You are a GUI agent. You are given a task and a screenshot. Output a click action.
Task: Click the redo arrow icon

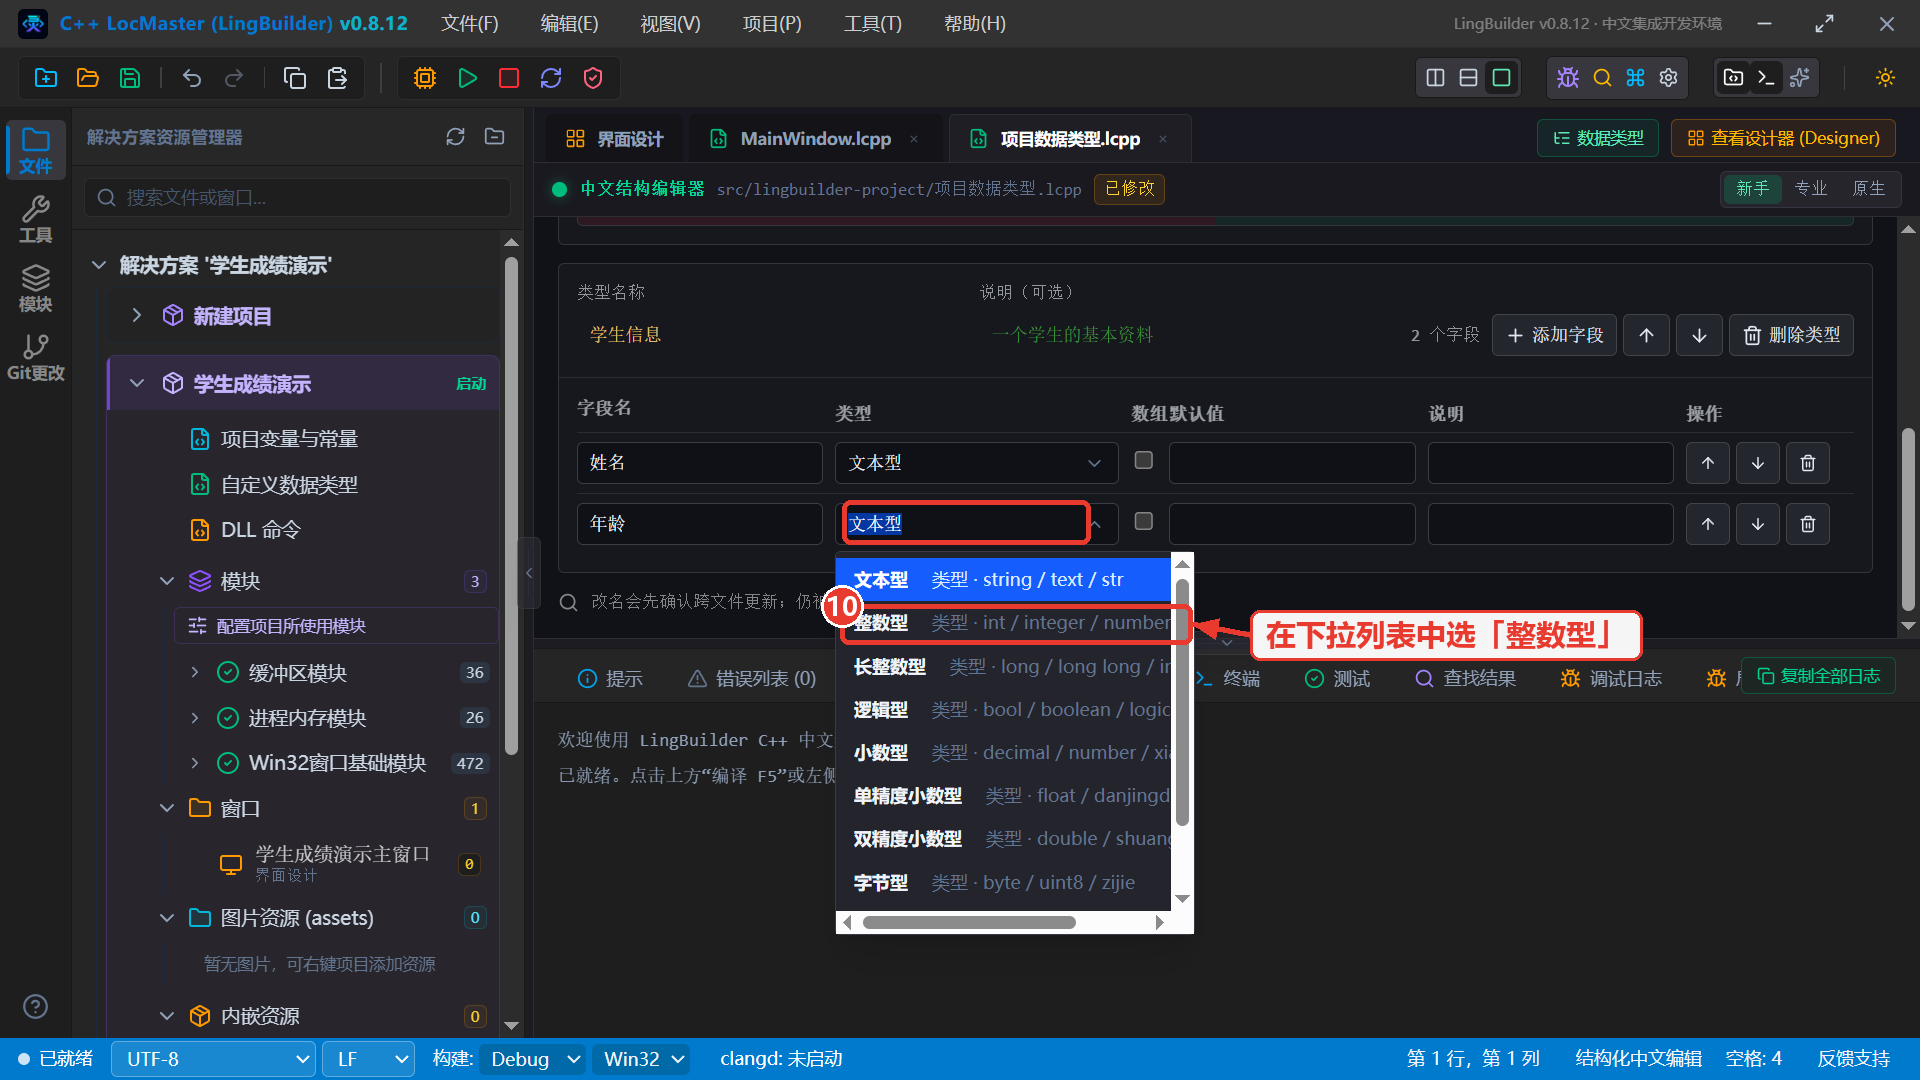(234, 78)
